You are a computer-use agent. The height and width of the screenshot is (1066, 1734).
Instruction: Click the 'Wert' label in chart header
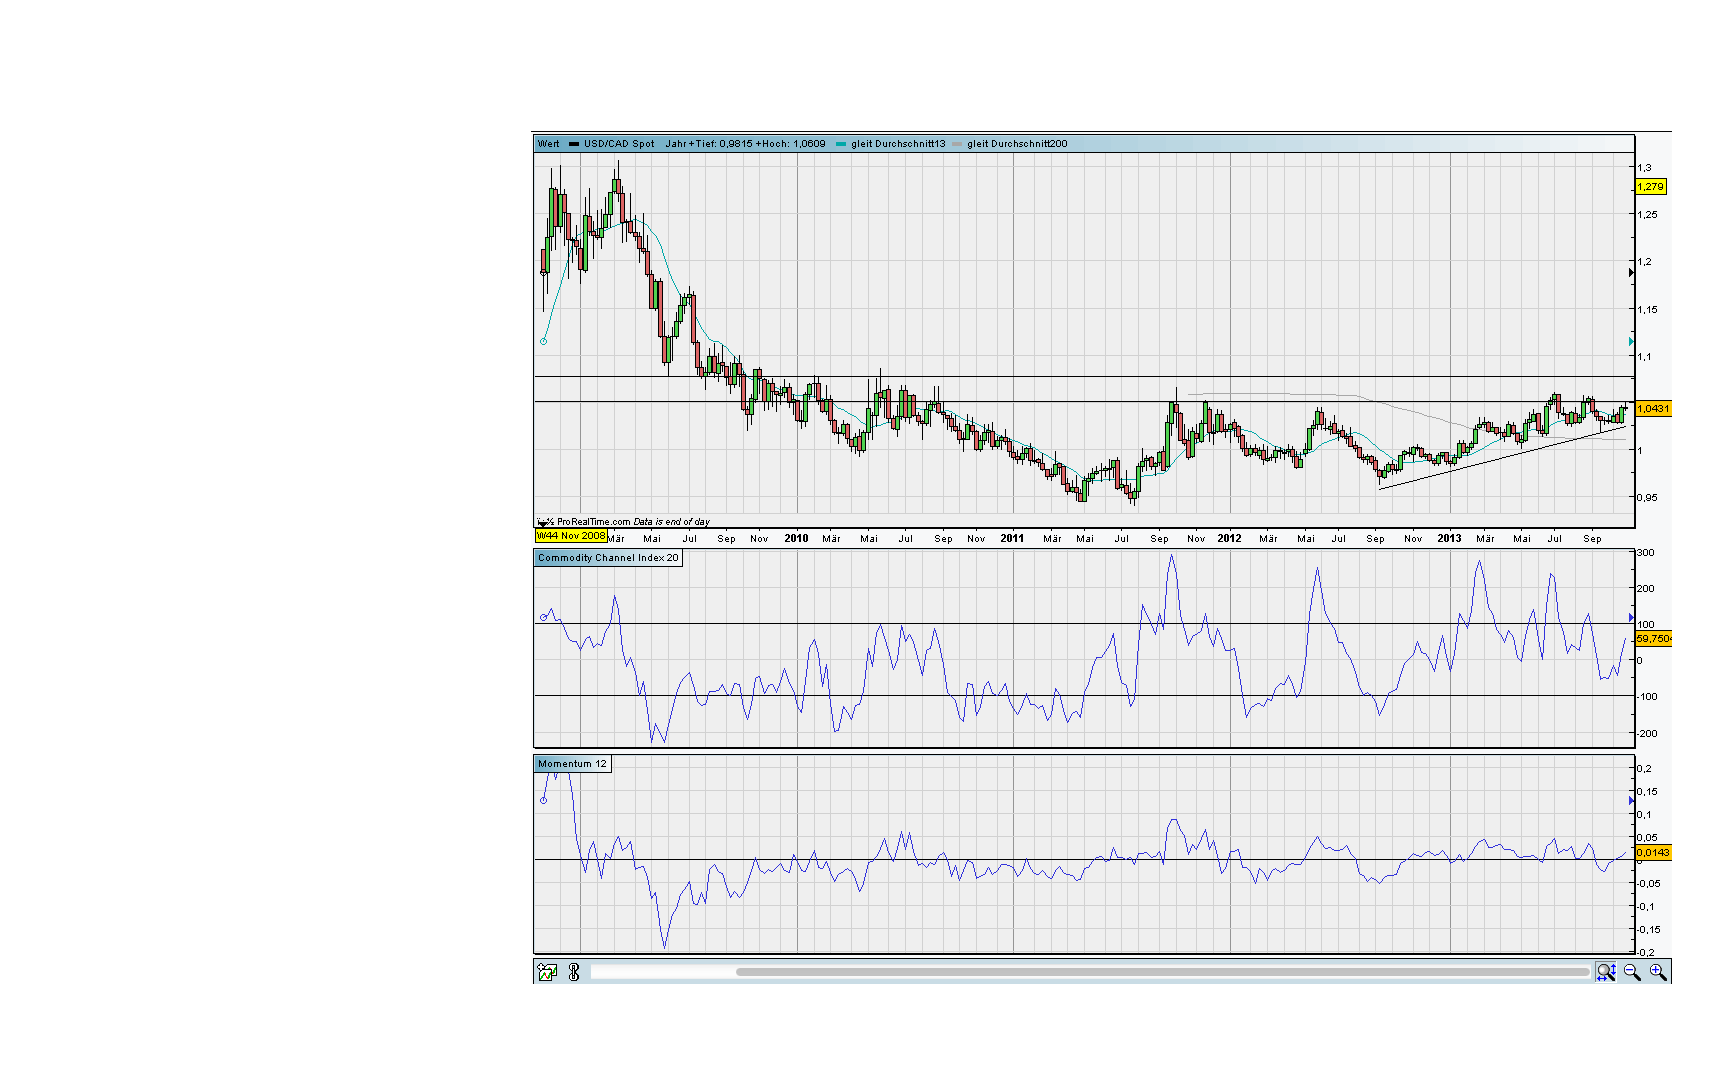[549, 144]
